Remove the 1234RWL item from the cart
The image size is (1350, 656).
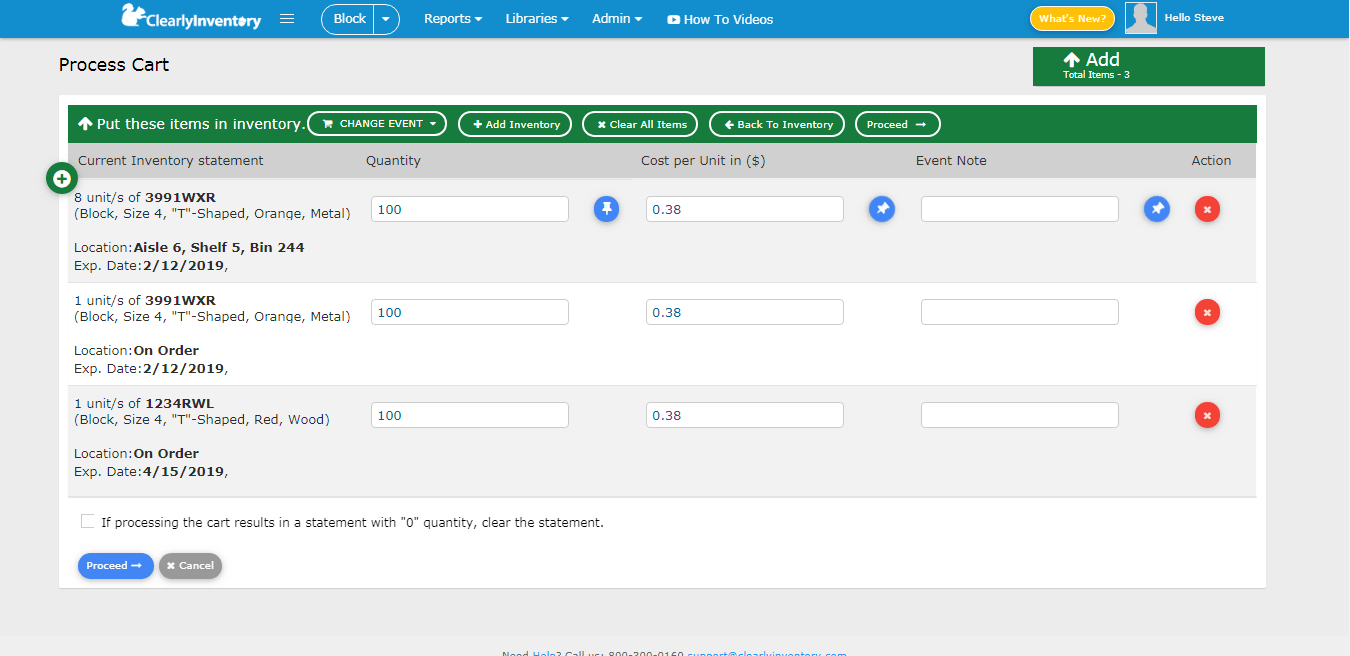point(1207,415)
